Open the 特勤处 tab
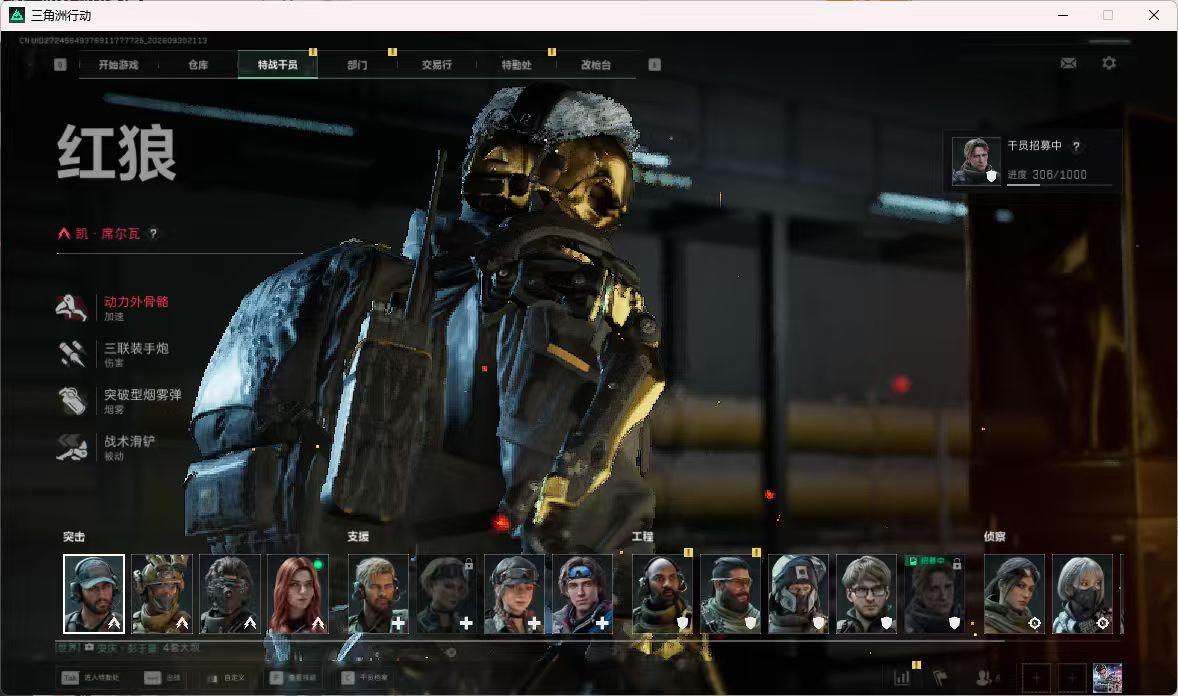This screenshot has height=696, width=1178. pos(516,65)
